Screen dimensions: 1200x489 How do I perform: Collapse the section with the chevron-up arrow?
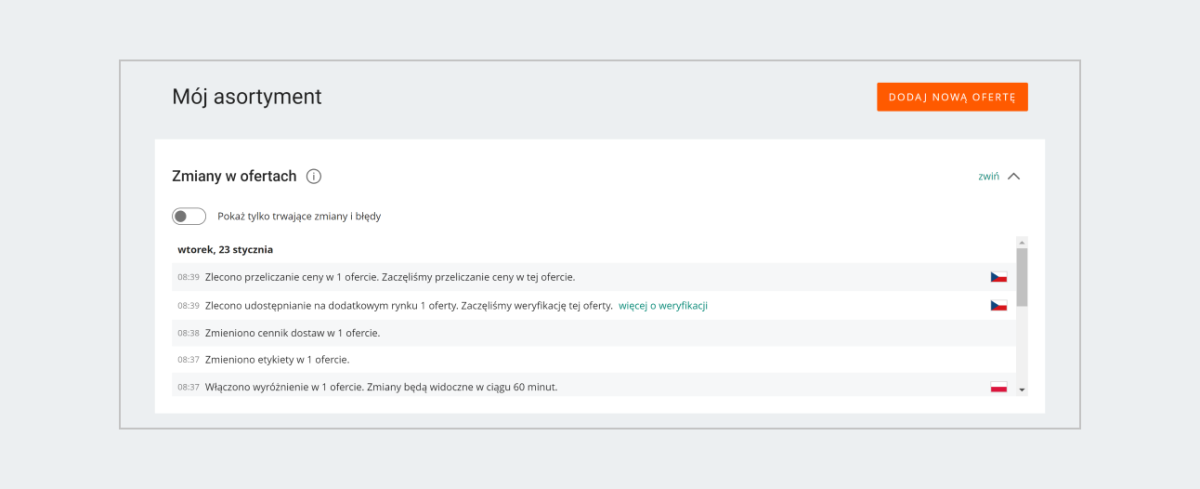click(x=1014, y=177)
